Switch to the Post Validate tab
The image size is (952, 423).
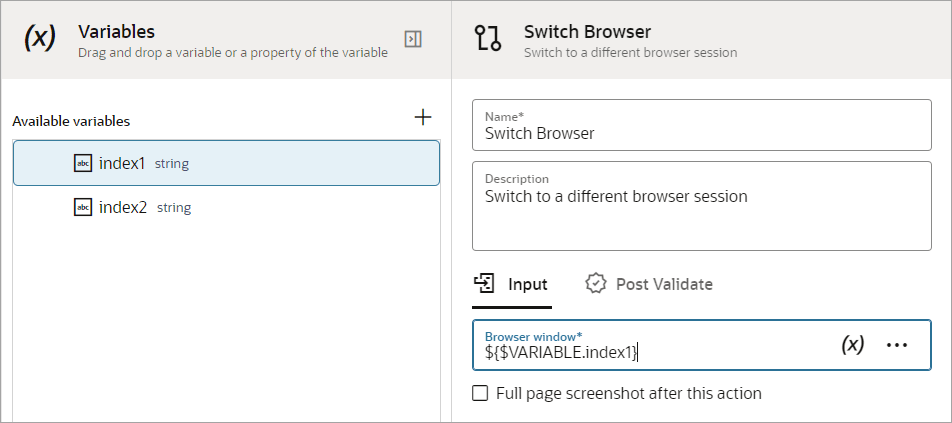tap(650, 284)
